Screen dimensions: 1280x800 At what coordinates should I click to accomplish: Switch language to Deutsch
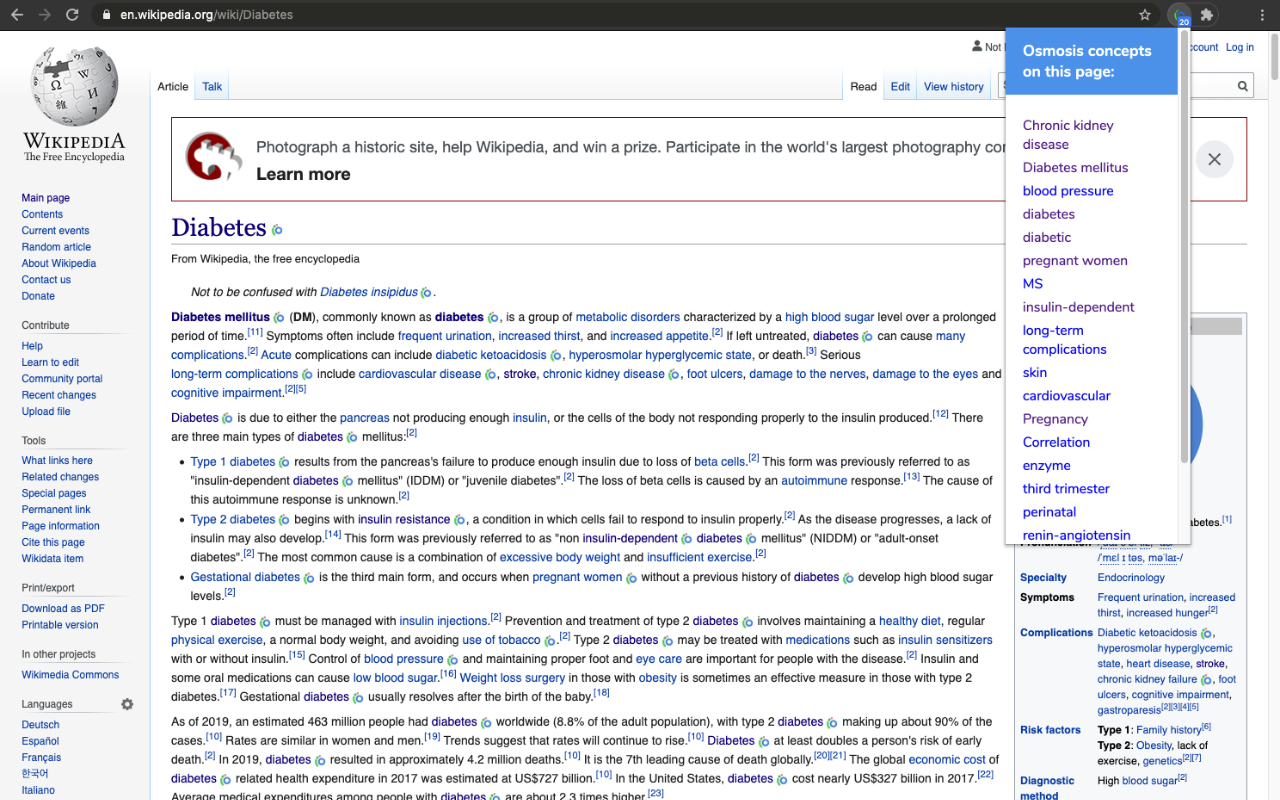click(41, 725)
